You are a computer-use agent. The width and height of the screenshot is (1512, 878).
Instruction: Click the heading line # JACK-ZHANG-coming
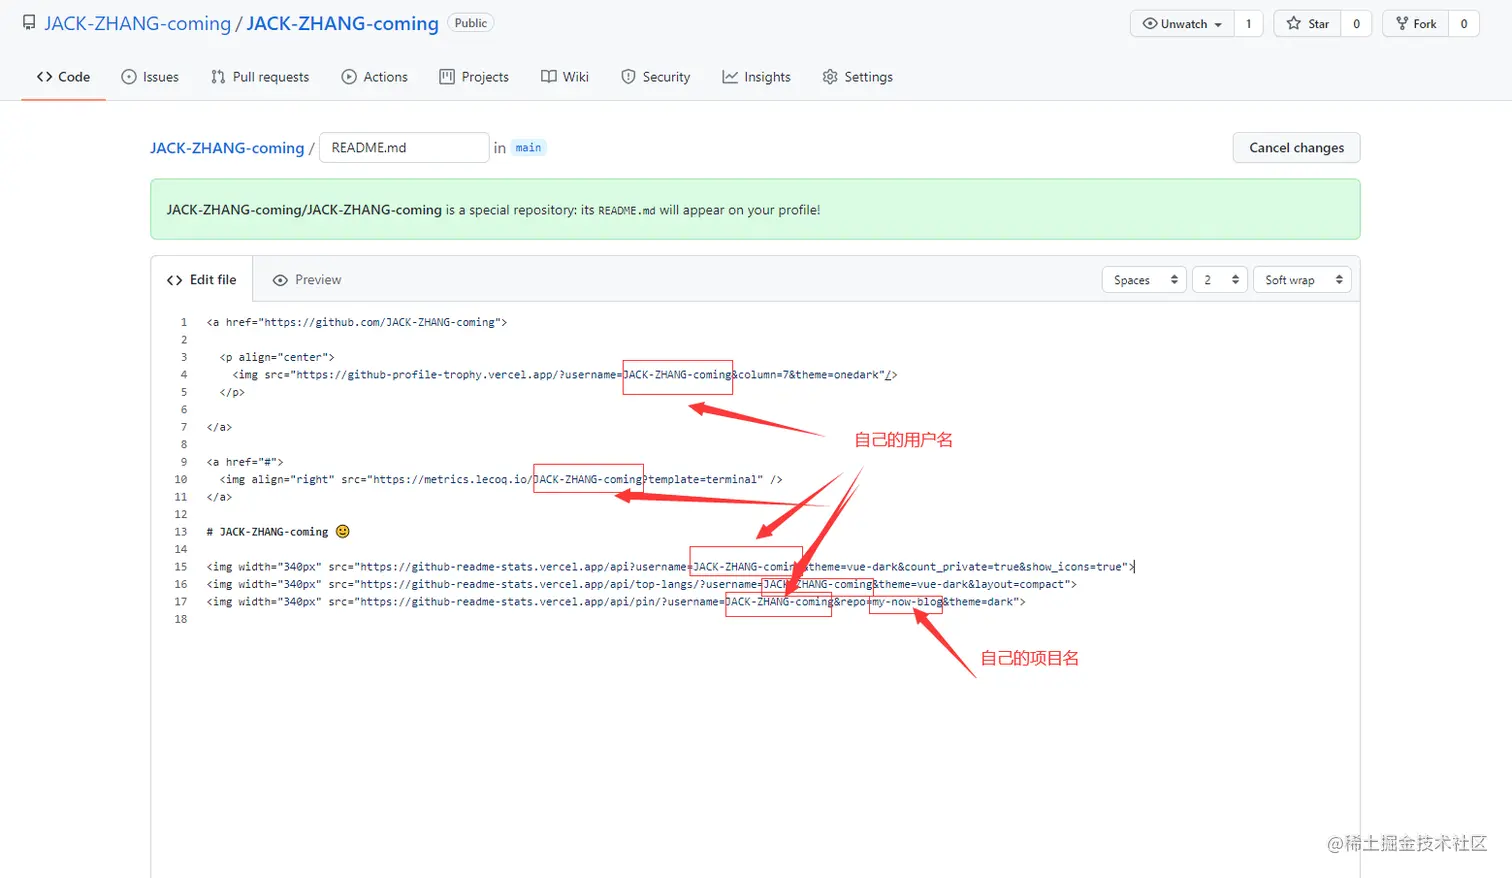(278, 532)
